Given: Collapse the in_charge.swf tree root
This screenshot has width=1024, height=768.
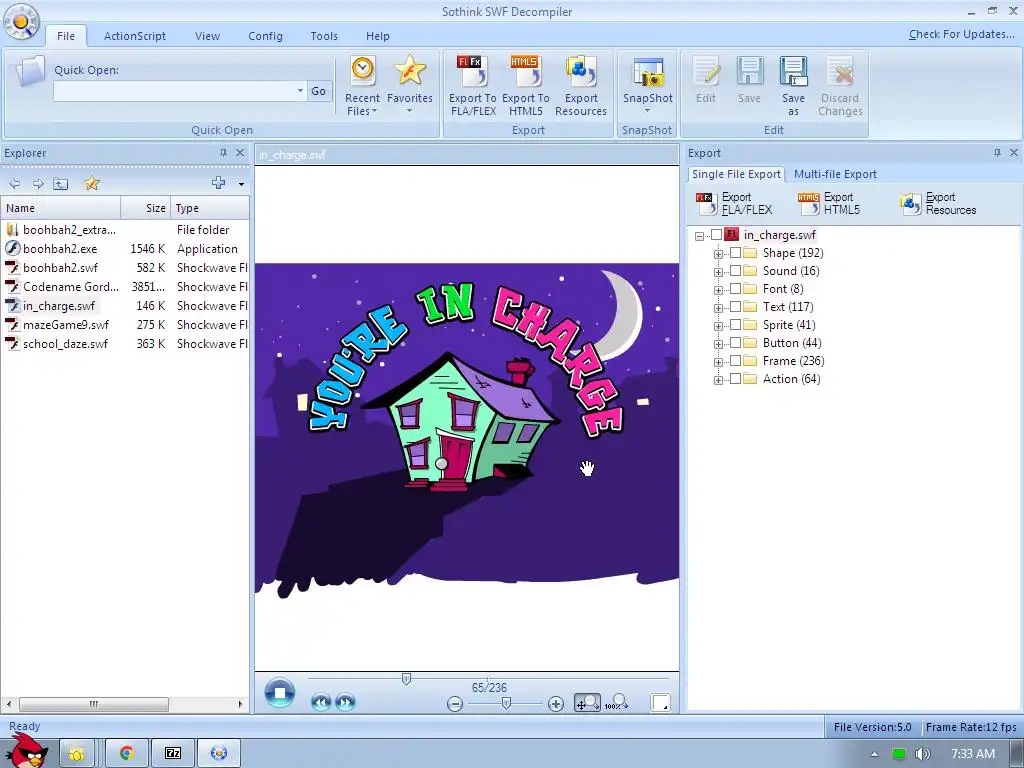Looking at the screenshot, I should coord(700,236).
